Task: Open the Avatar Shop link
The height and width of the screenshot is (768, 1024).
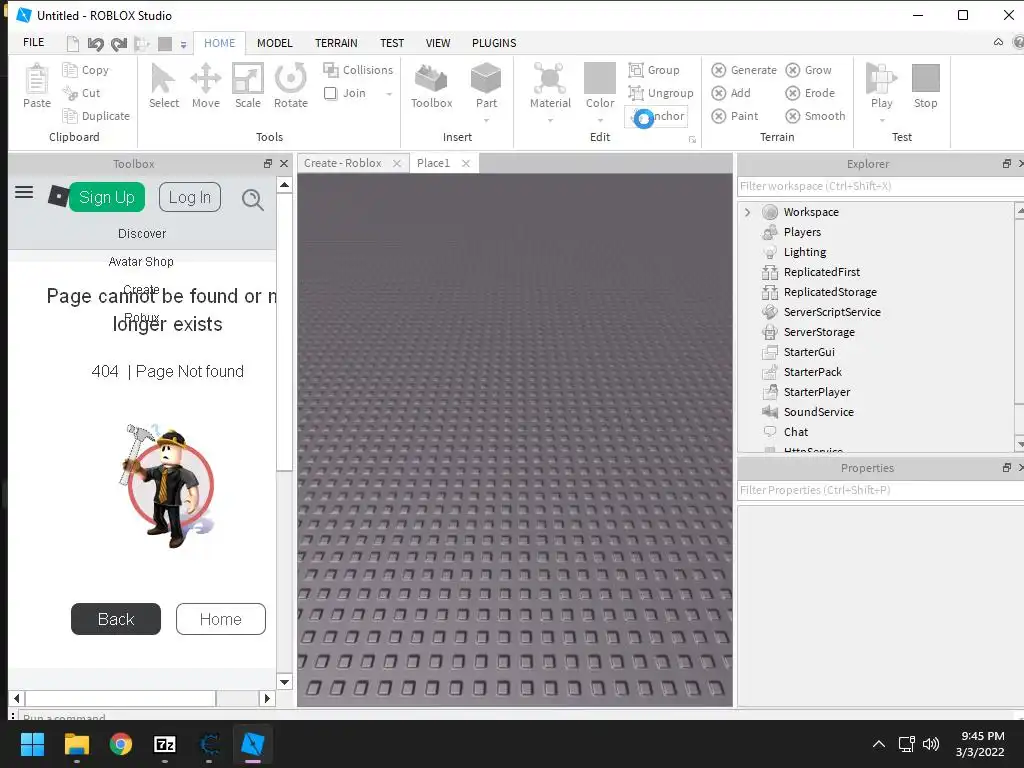Action: coord(141,262)
